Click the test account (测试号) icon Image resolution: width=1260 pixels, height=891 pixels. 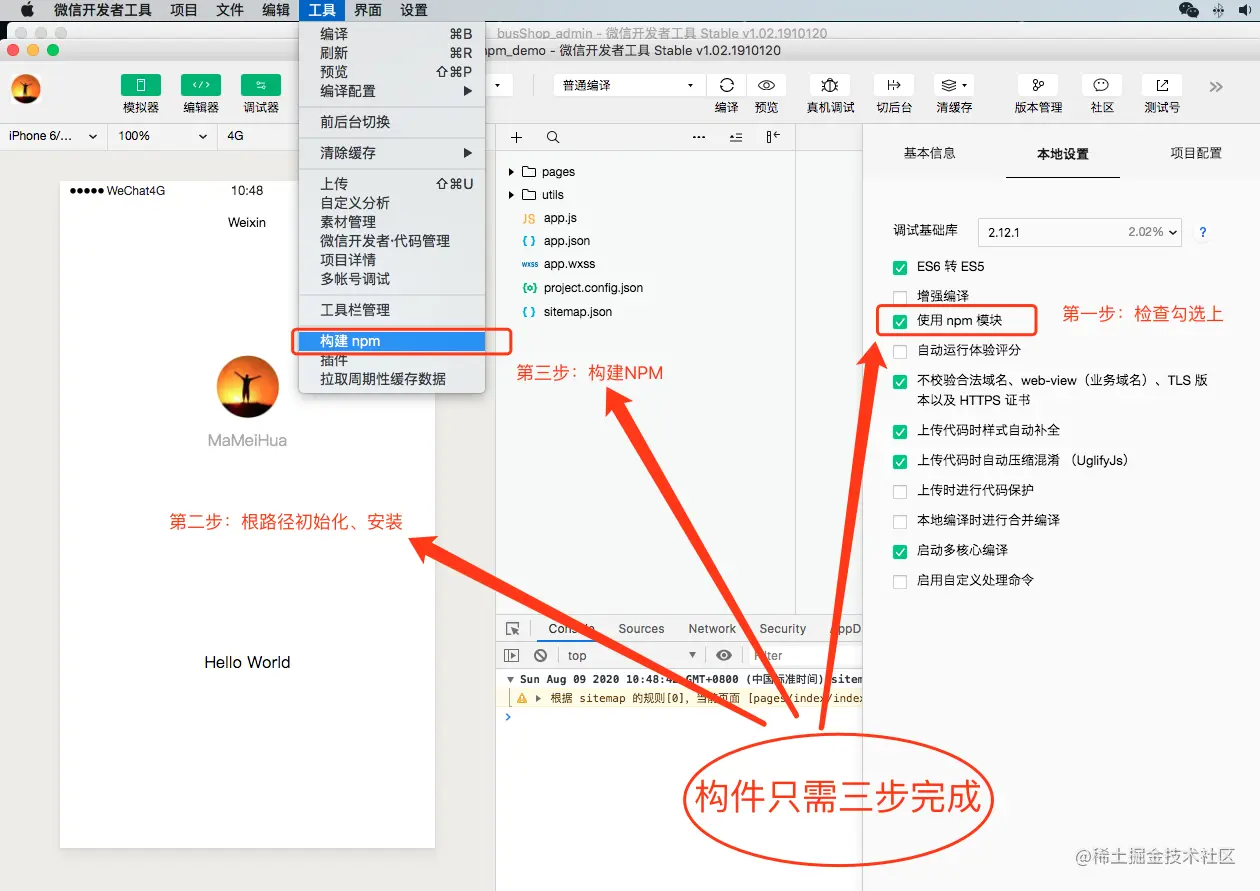tap(1162, 86)
